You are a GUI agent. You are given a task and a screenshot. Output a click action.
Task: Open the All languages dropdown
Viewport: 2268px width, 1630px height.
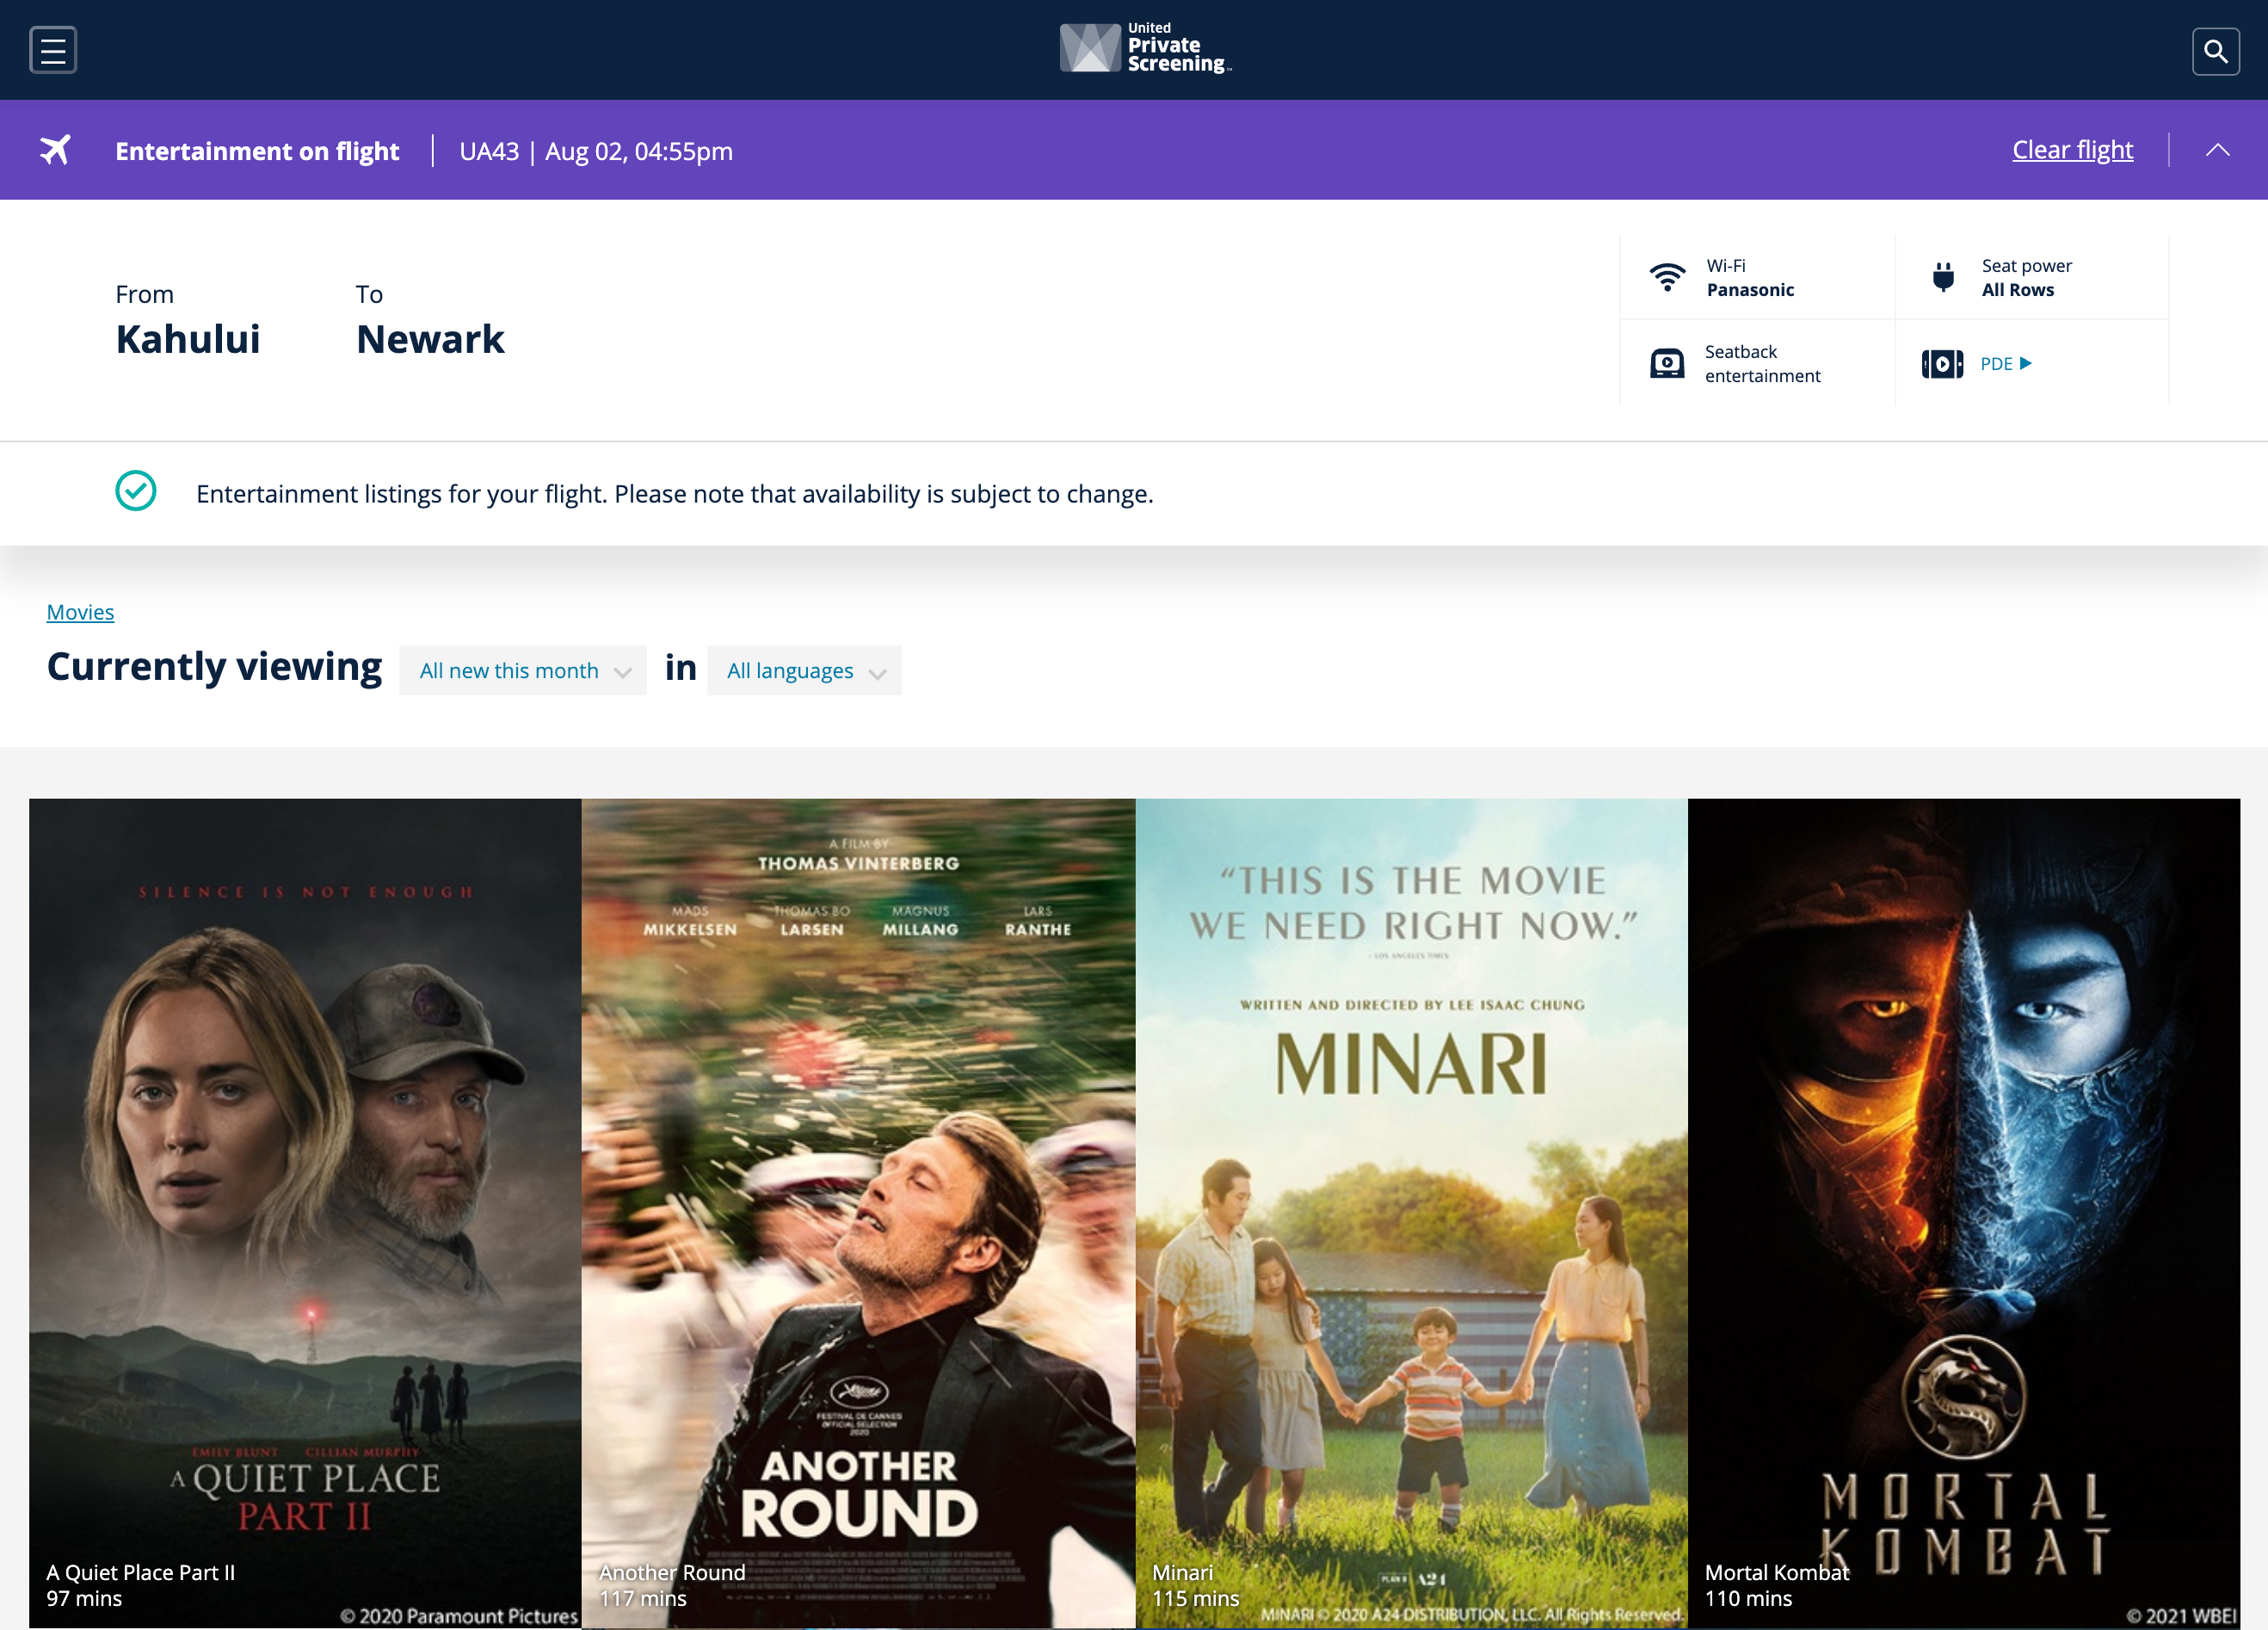point(804,671)
